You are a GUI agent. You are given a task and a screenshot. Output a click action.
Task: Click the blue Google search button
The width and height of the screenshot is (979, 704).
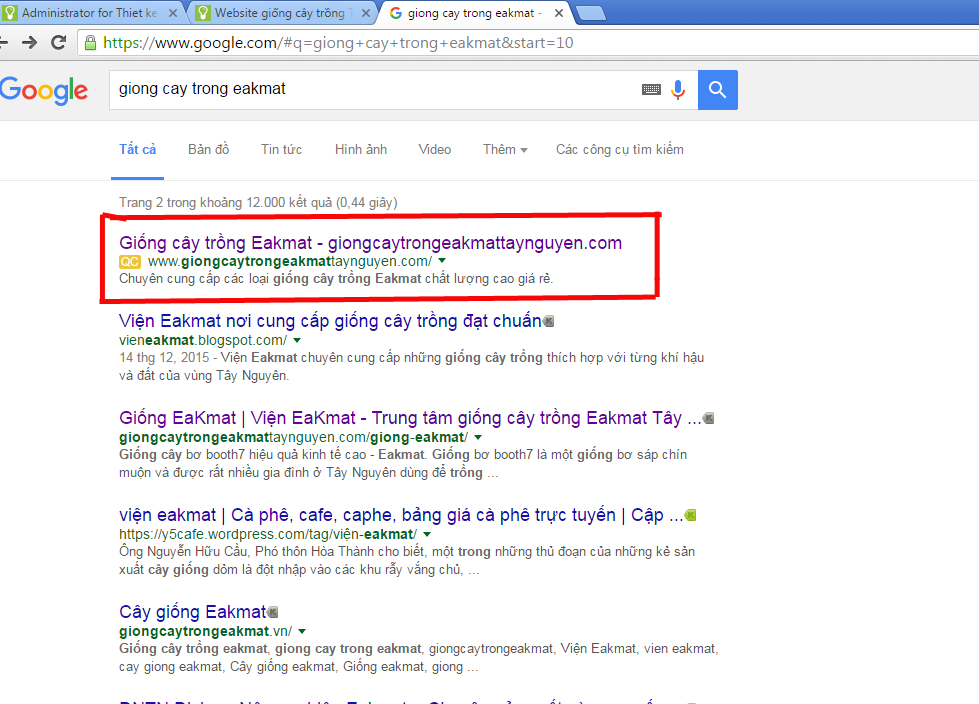(717, 90)
